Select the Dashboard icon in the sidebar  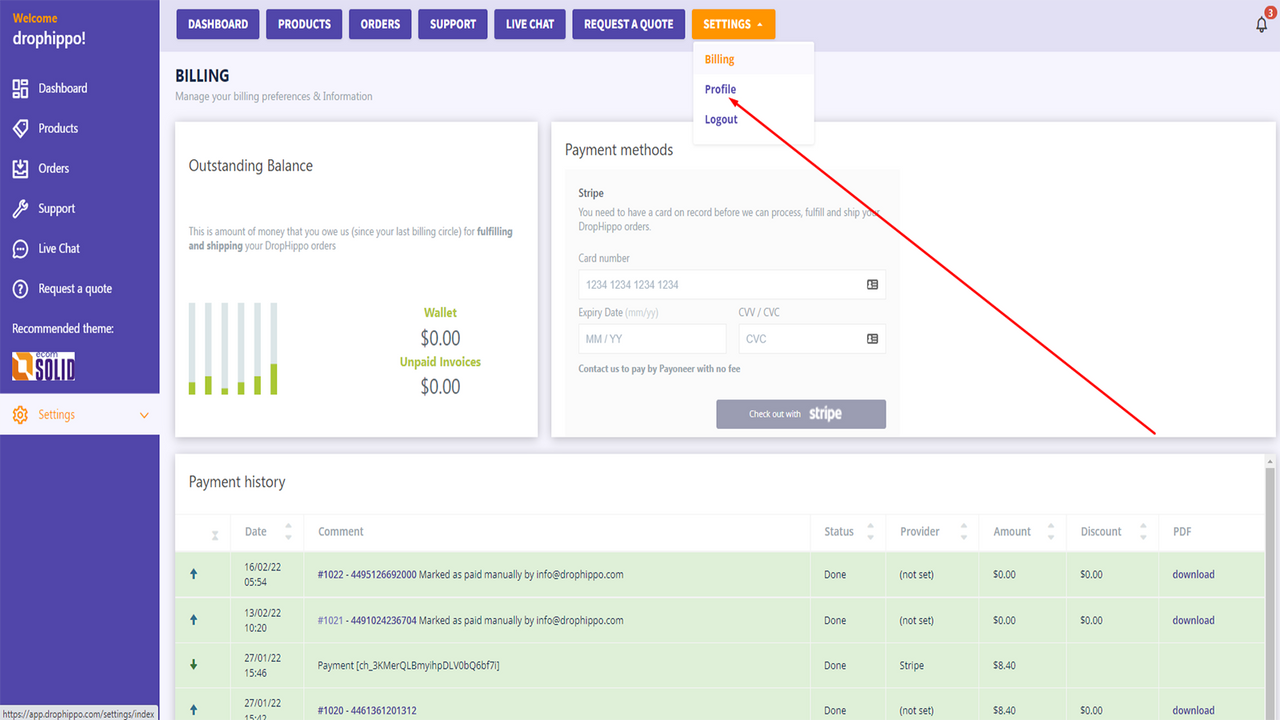click(20, 88)
